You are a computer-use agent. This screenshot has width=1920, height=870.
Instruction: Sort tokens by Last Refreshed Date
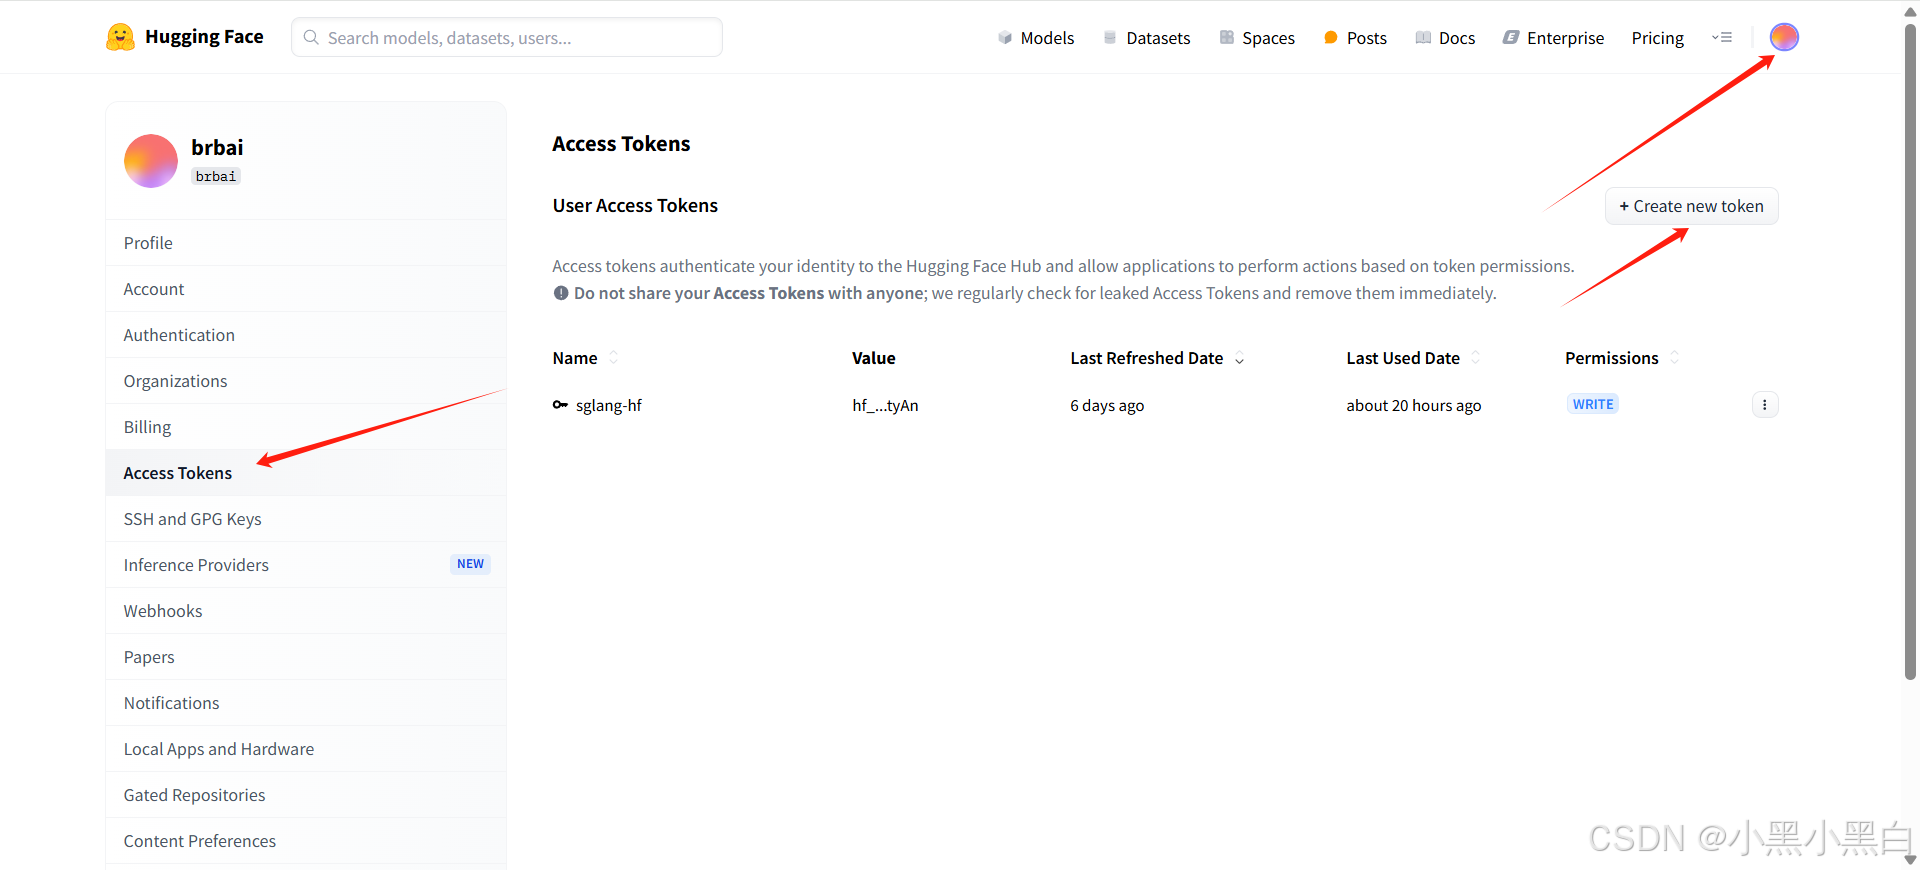click(x=1240, y=358)
